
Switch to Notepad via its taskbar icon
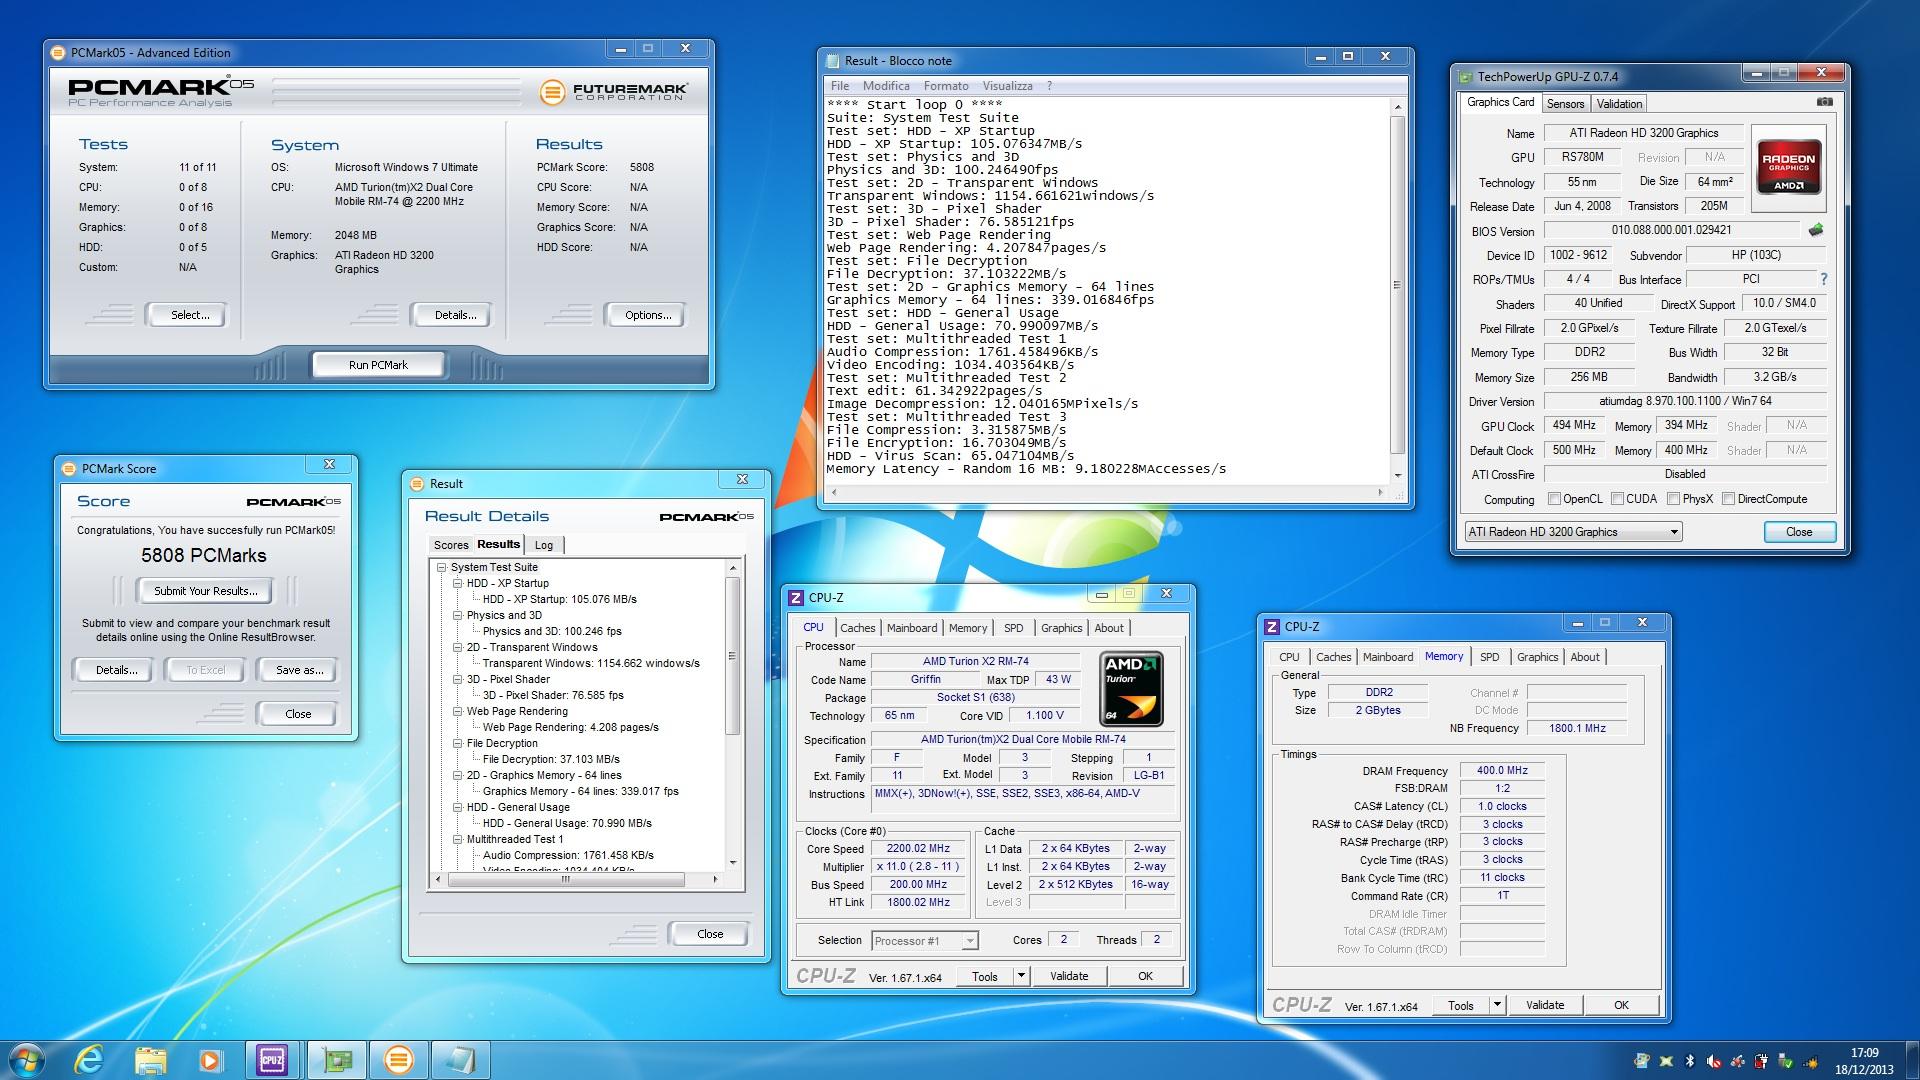461,1059
